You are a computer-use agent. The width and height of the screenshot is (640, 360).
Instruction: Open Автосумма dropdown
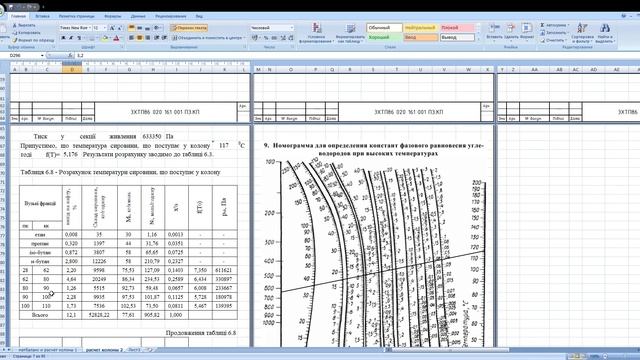(555, 25)
